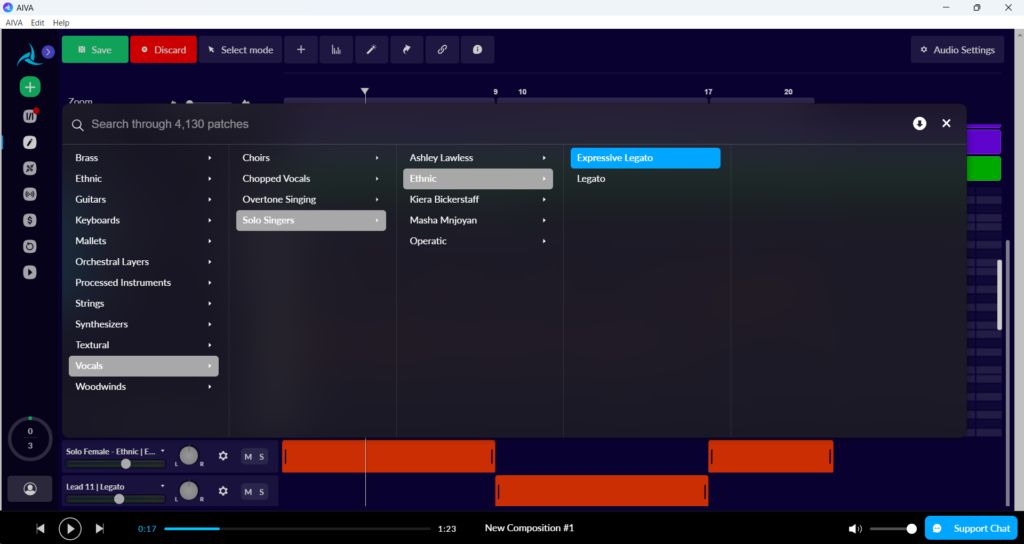Open Audio Settings
This screenshot has width=1024, height=544.
tap(957, 50)
